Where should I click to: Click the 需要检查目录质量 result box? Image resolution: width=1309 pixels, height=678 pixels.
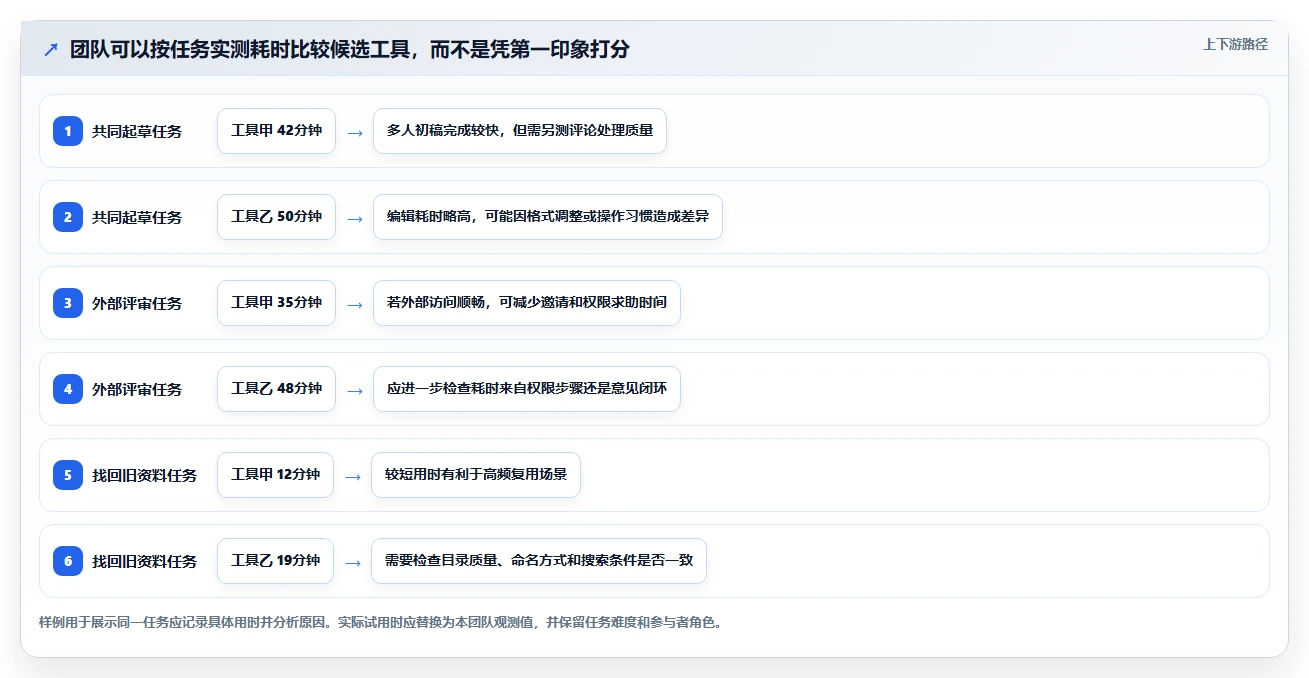click(539, 561)
